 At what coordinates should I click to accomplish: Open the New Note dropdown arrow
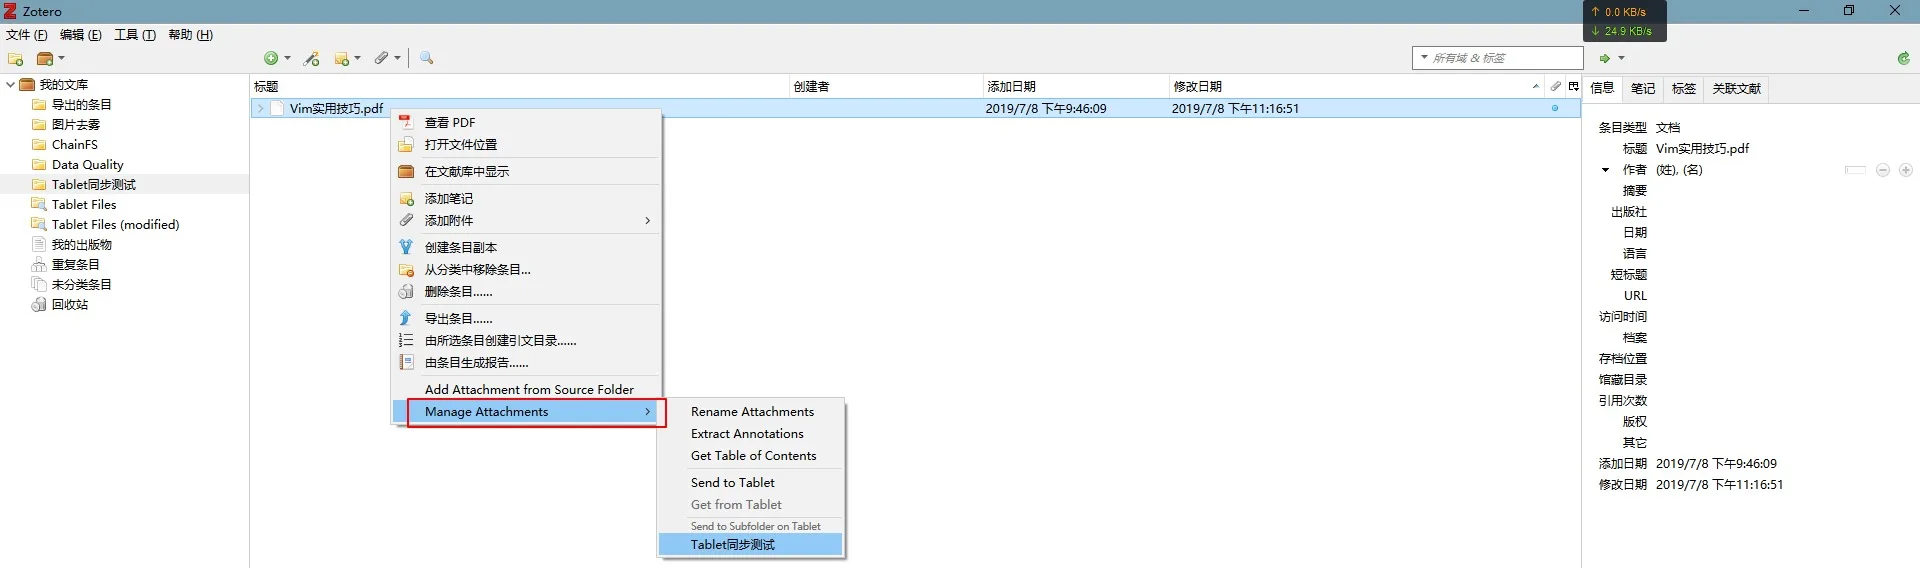pos(358,59)
